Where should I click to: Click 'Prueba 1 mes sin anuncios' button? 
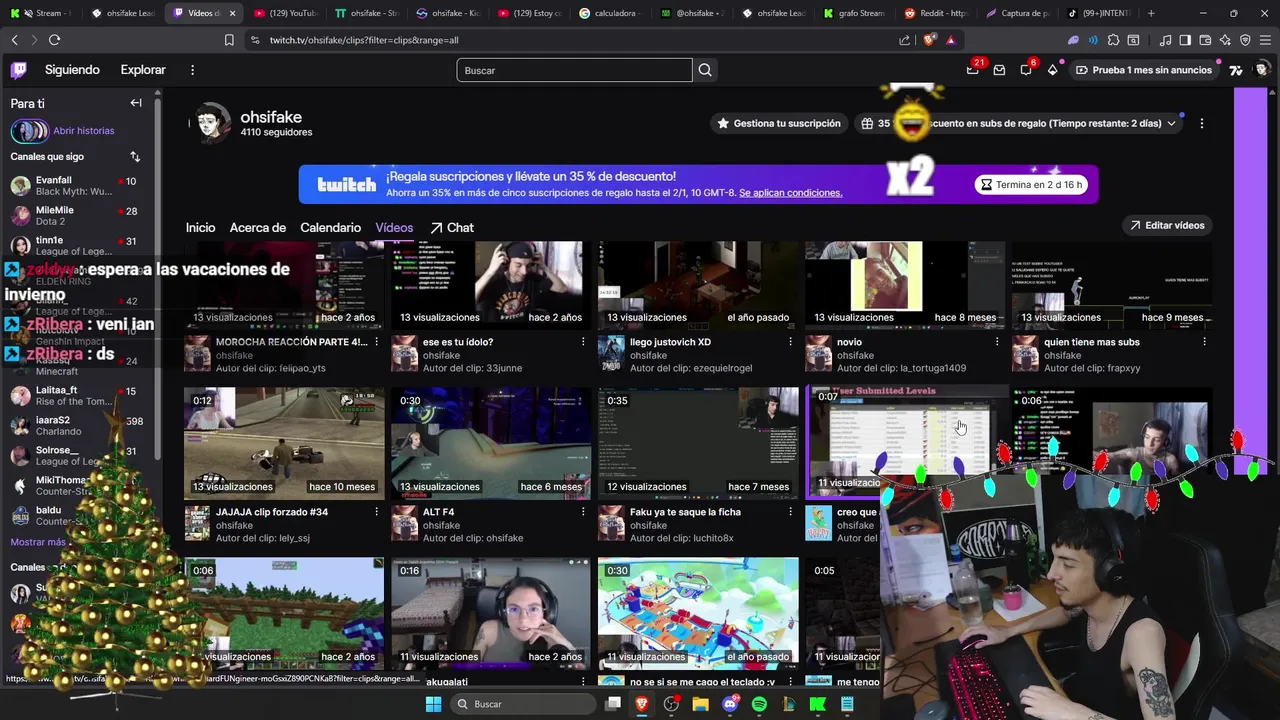coord(1143,70)
